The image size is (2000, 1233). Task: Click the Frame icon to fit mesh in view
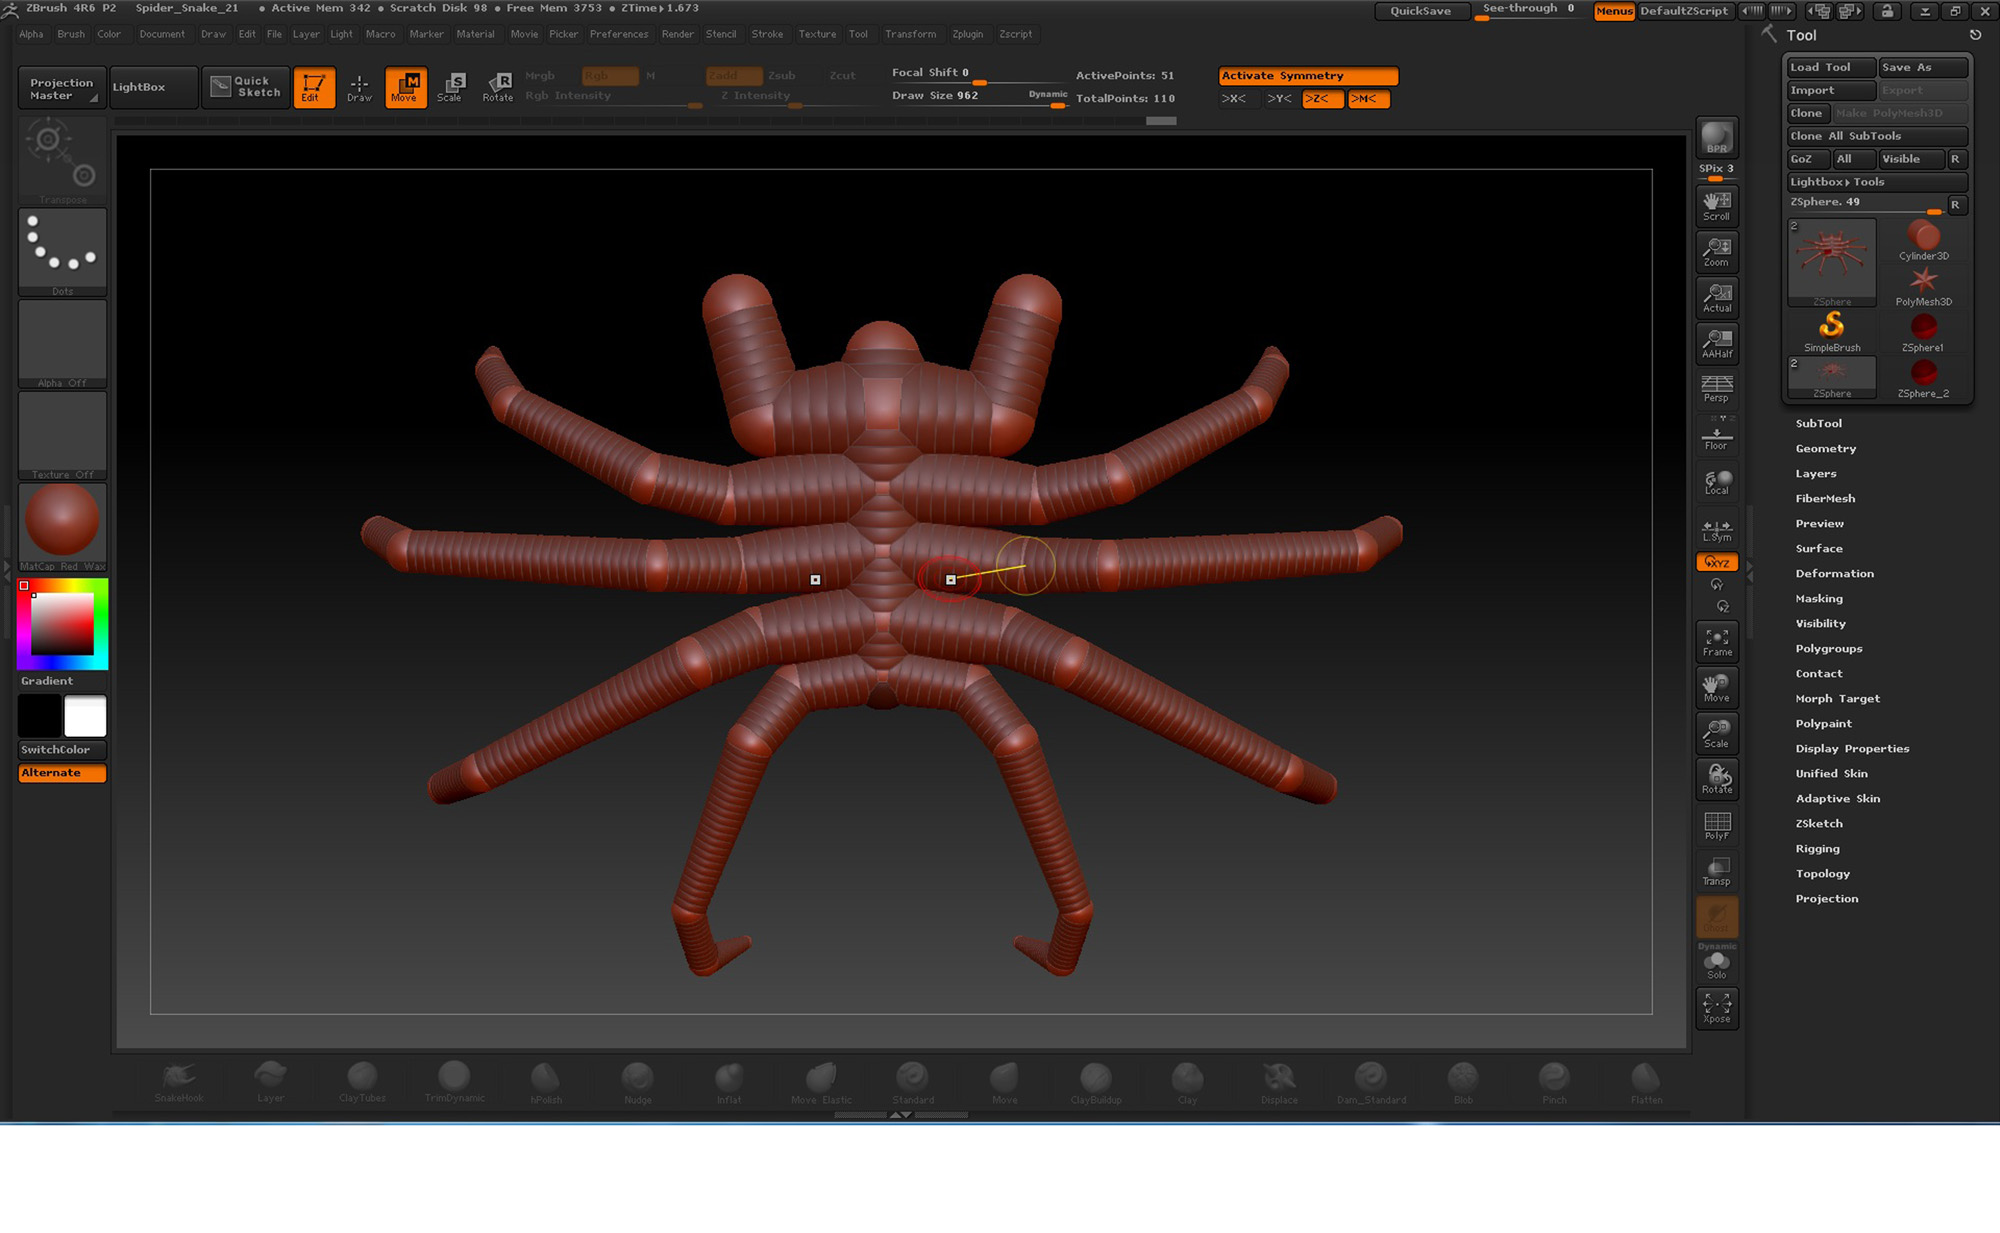(1717, 640)
